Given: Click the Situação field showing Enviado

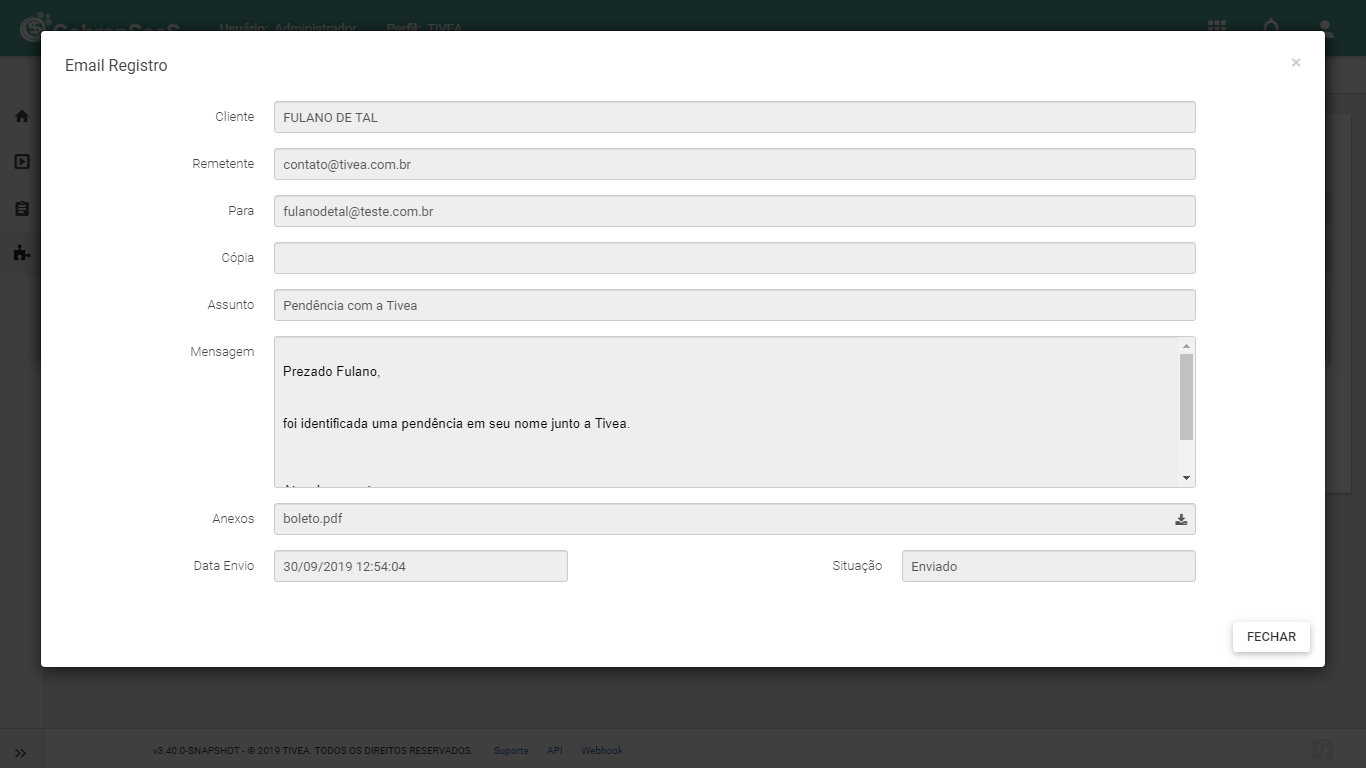Looking at the screenshot, I should tap(1049, 566).
